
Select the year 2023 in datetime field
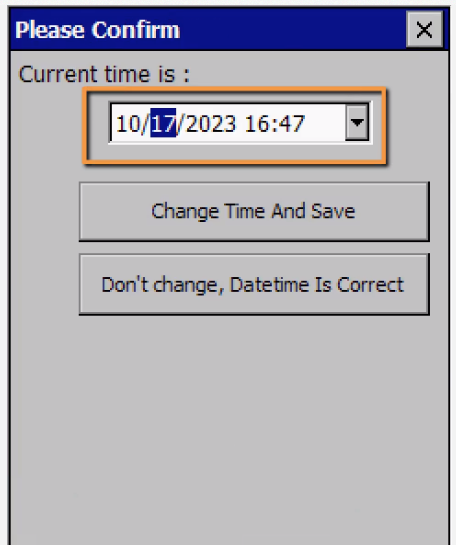[x=211, y=124]
